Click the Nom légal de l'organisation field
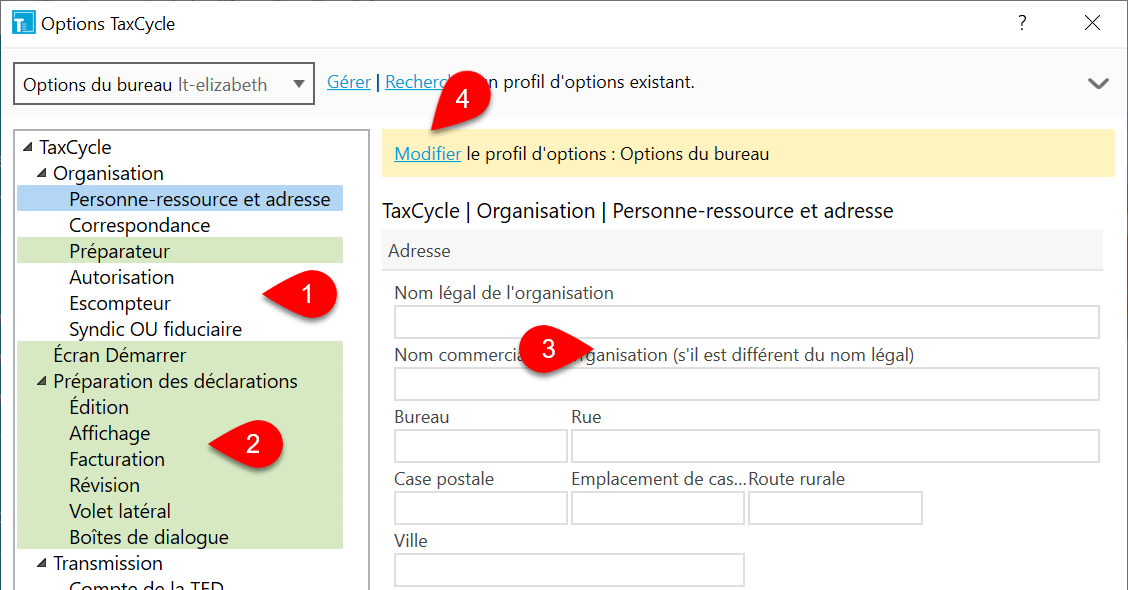1128x590 pixels. pyautogui.click(x=747, y=322)
